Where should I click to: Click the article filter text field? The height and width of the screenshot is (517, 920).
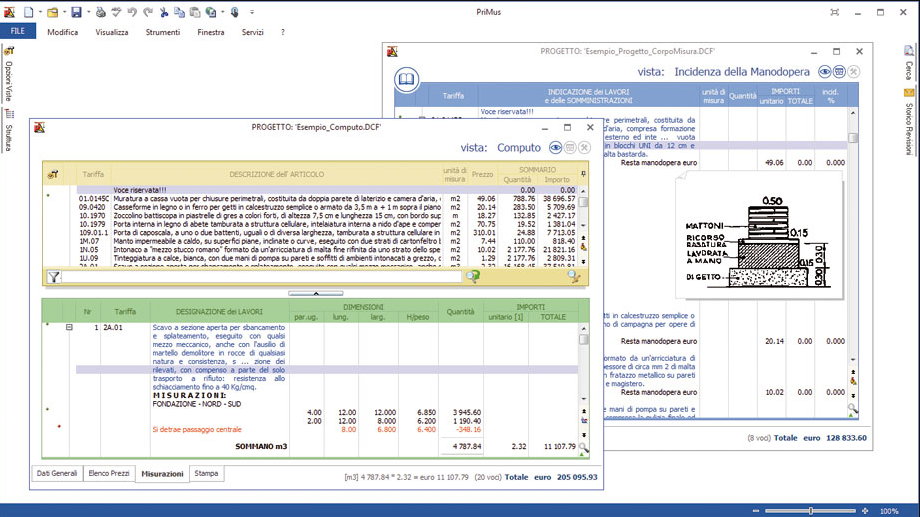(260, 277)
